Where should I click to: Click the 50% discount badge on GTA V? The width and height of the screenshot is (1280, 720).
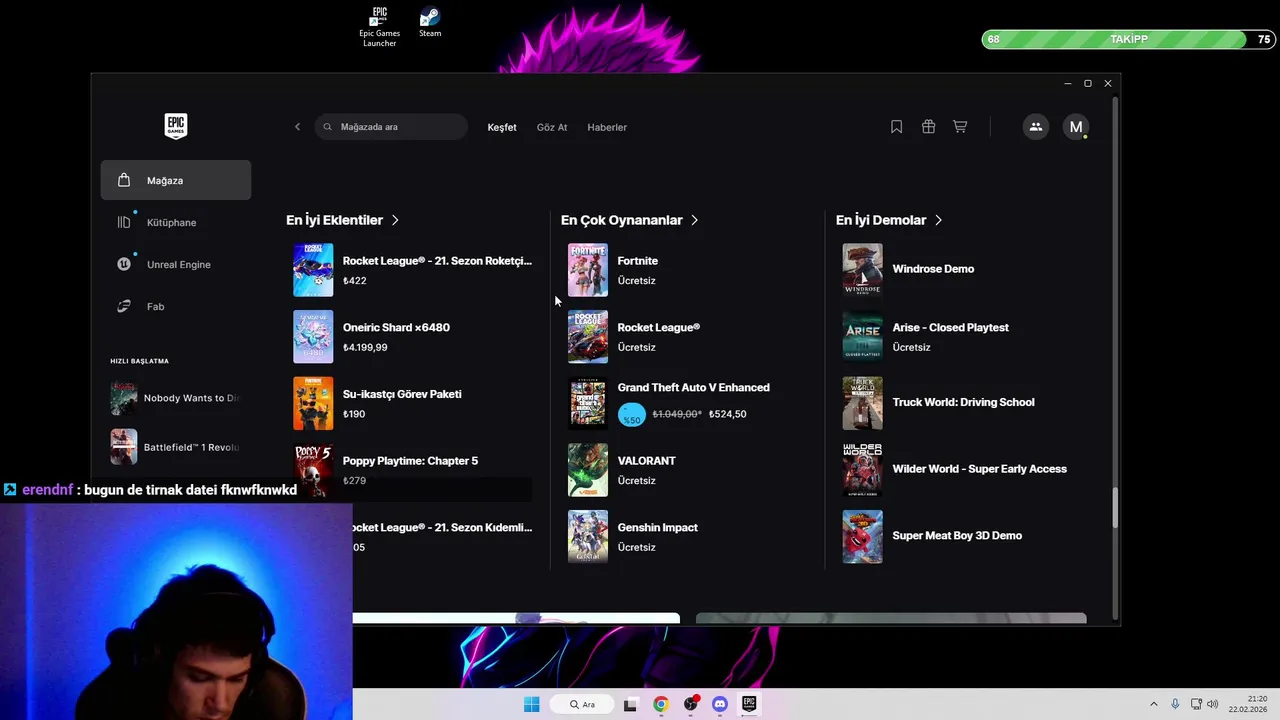[x=632, y=414]
